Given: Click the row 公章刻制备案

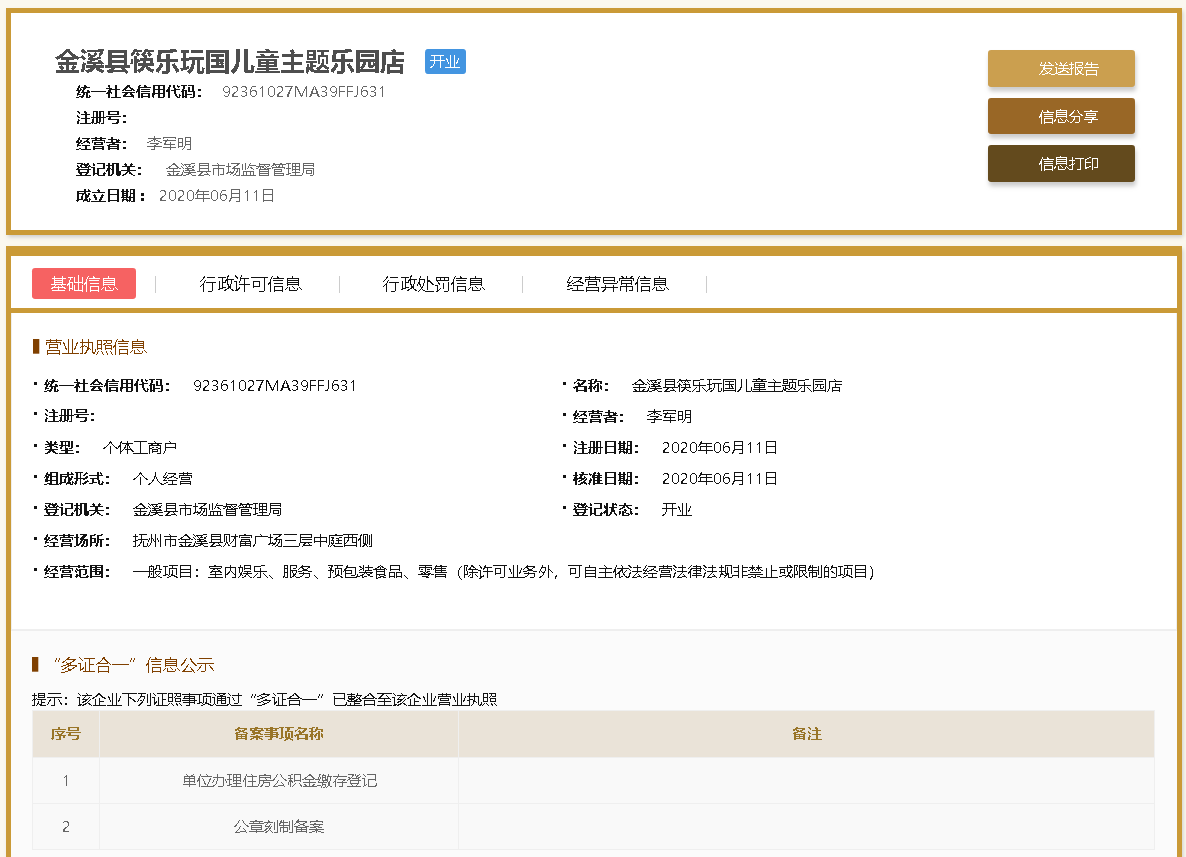Looking at the screenshot, I should coord(593,827).
